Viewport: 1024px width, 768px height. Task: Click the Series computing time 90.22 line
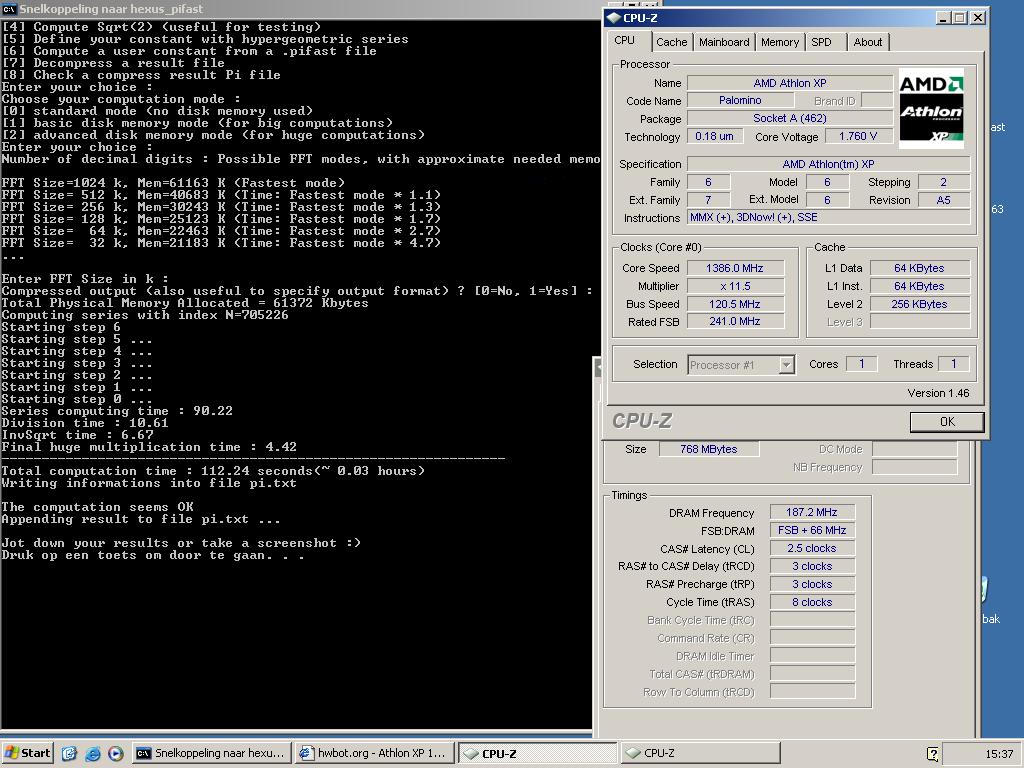pyautogui.click(x=117, y=411)
